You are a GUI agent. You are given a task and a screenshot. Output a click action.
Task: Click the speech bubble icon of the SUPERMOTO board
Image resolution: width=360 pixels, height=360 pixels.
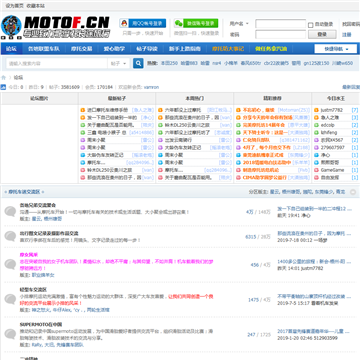click(x=10, y=334)
